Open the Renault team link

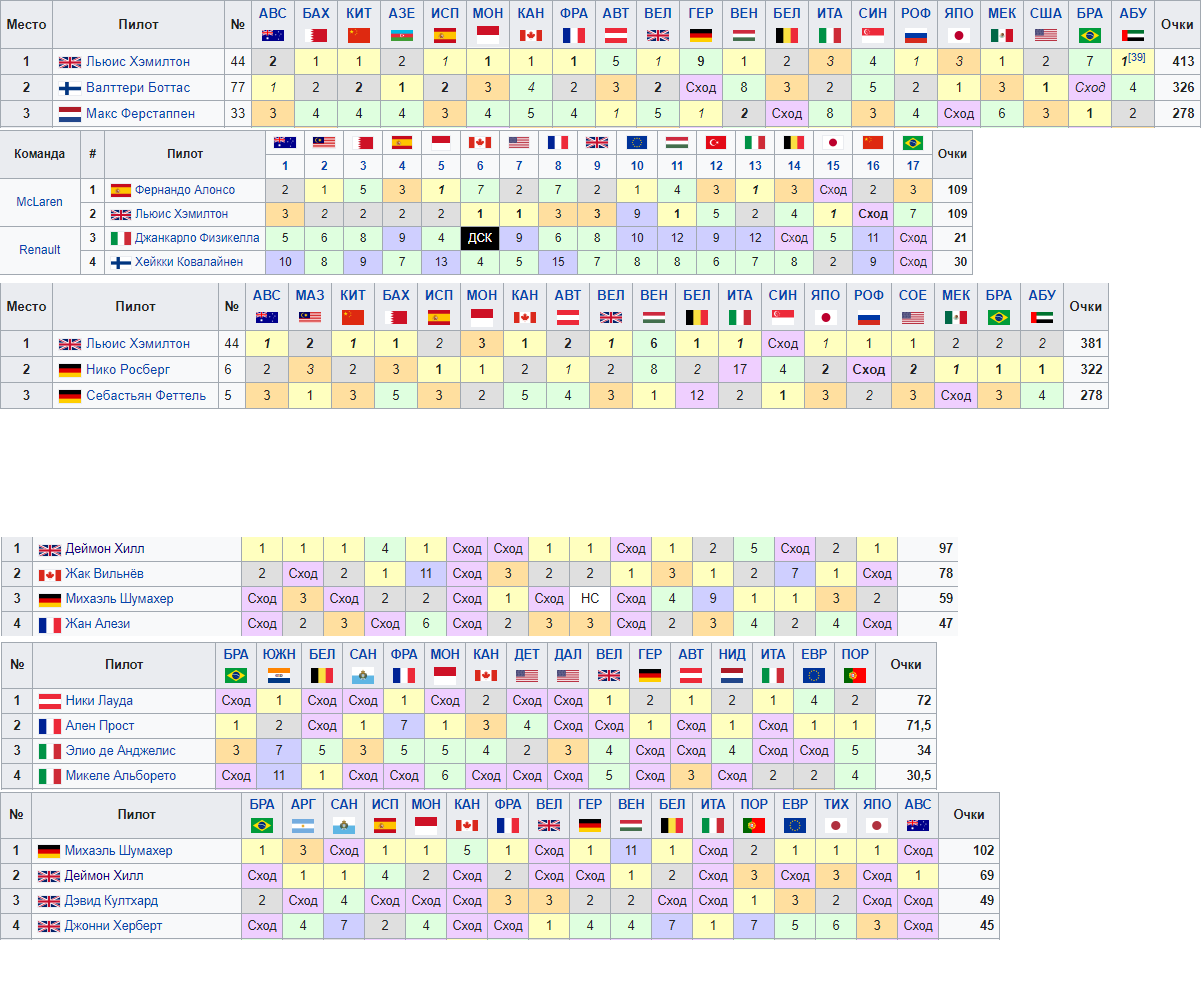click(x=40, y=250)
